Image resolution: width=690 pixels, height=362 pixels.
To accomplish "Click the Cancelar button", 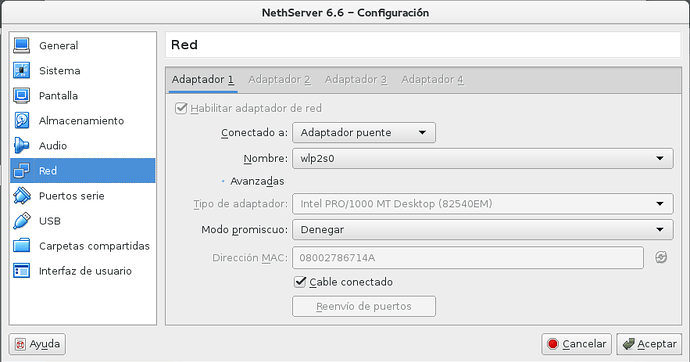I will pyautogui.click(x=576, y=344).
